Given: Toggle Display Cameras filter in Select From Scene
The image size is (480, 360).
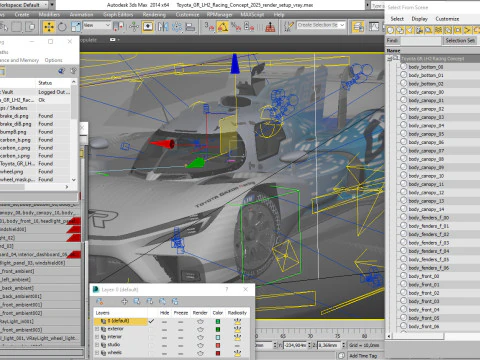Looking at the screenshot, I should [x=419, y=31].
